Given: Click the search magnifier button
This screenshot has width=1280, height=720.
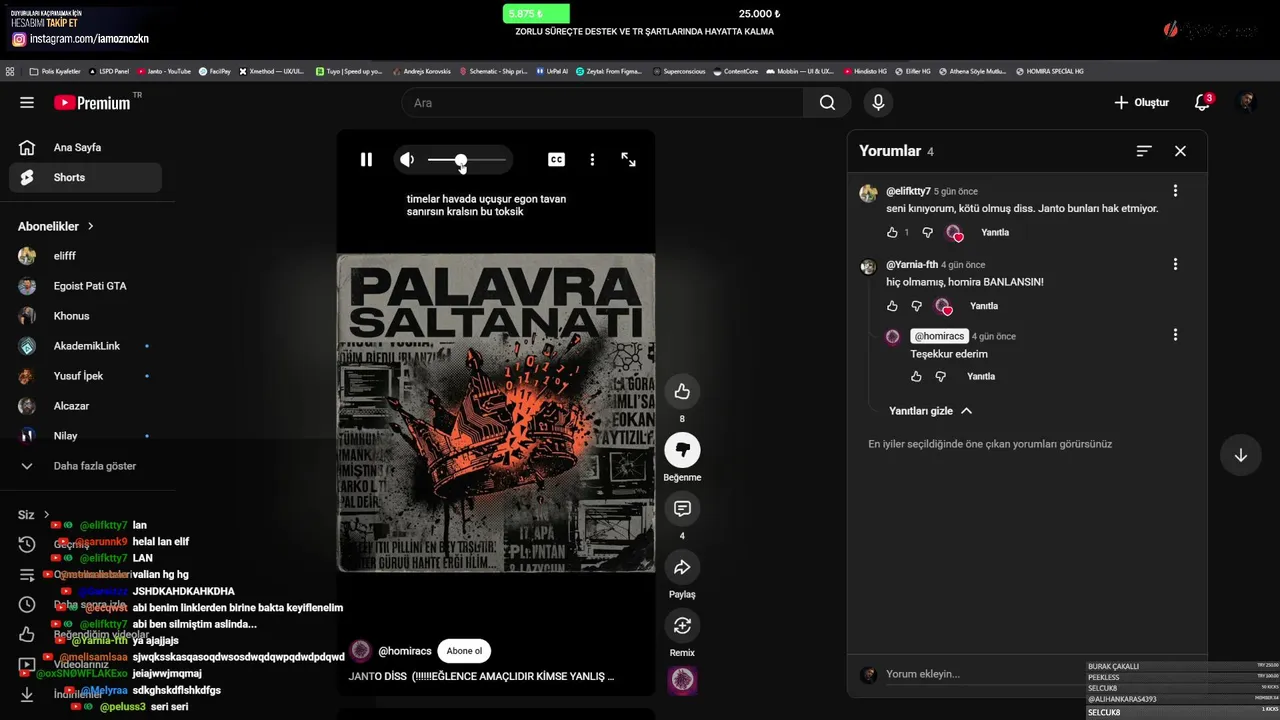Looking at the screenshot, I should (x=827, y=103).
